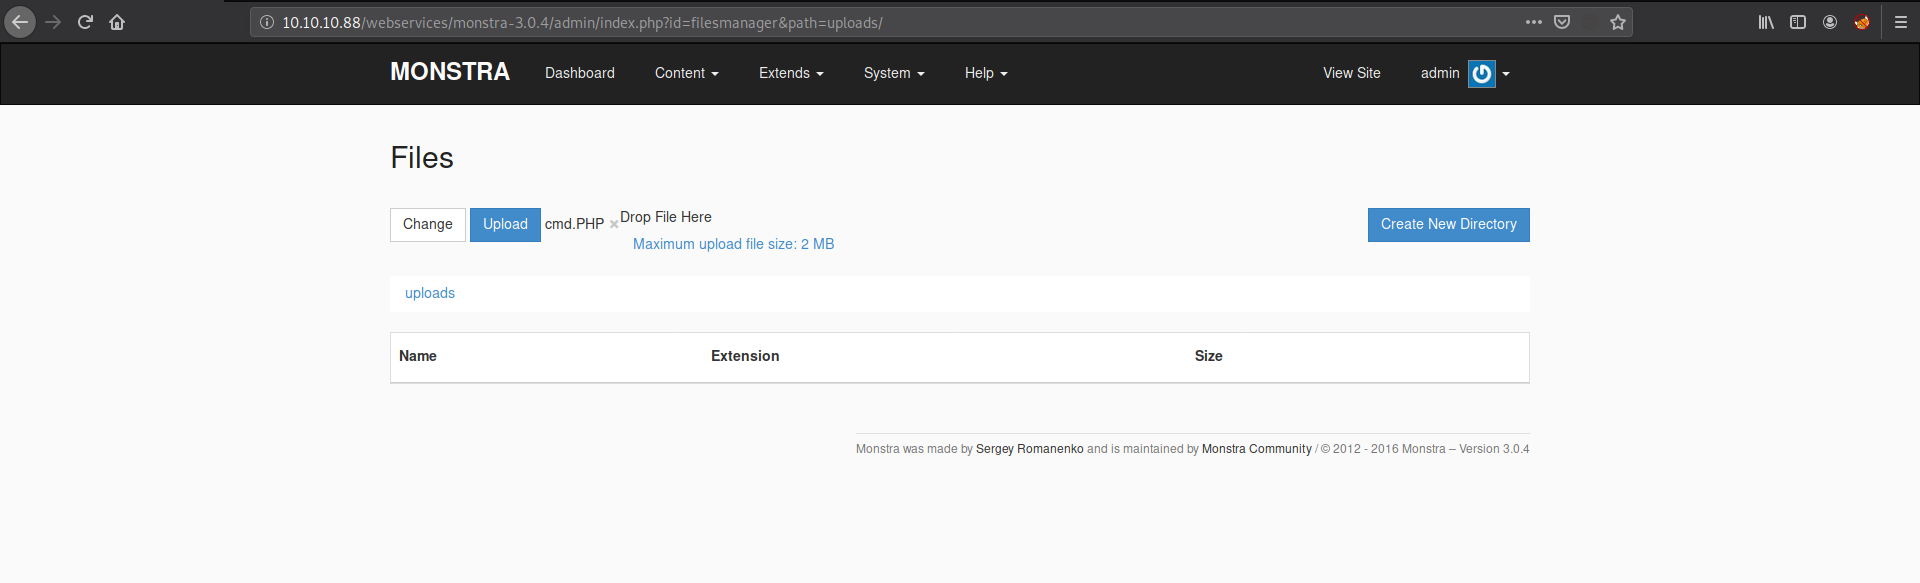Click the Drop File Here area

pyautogui.click(x=666, y=217)
